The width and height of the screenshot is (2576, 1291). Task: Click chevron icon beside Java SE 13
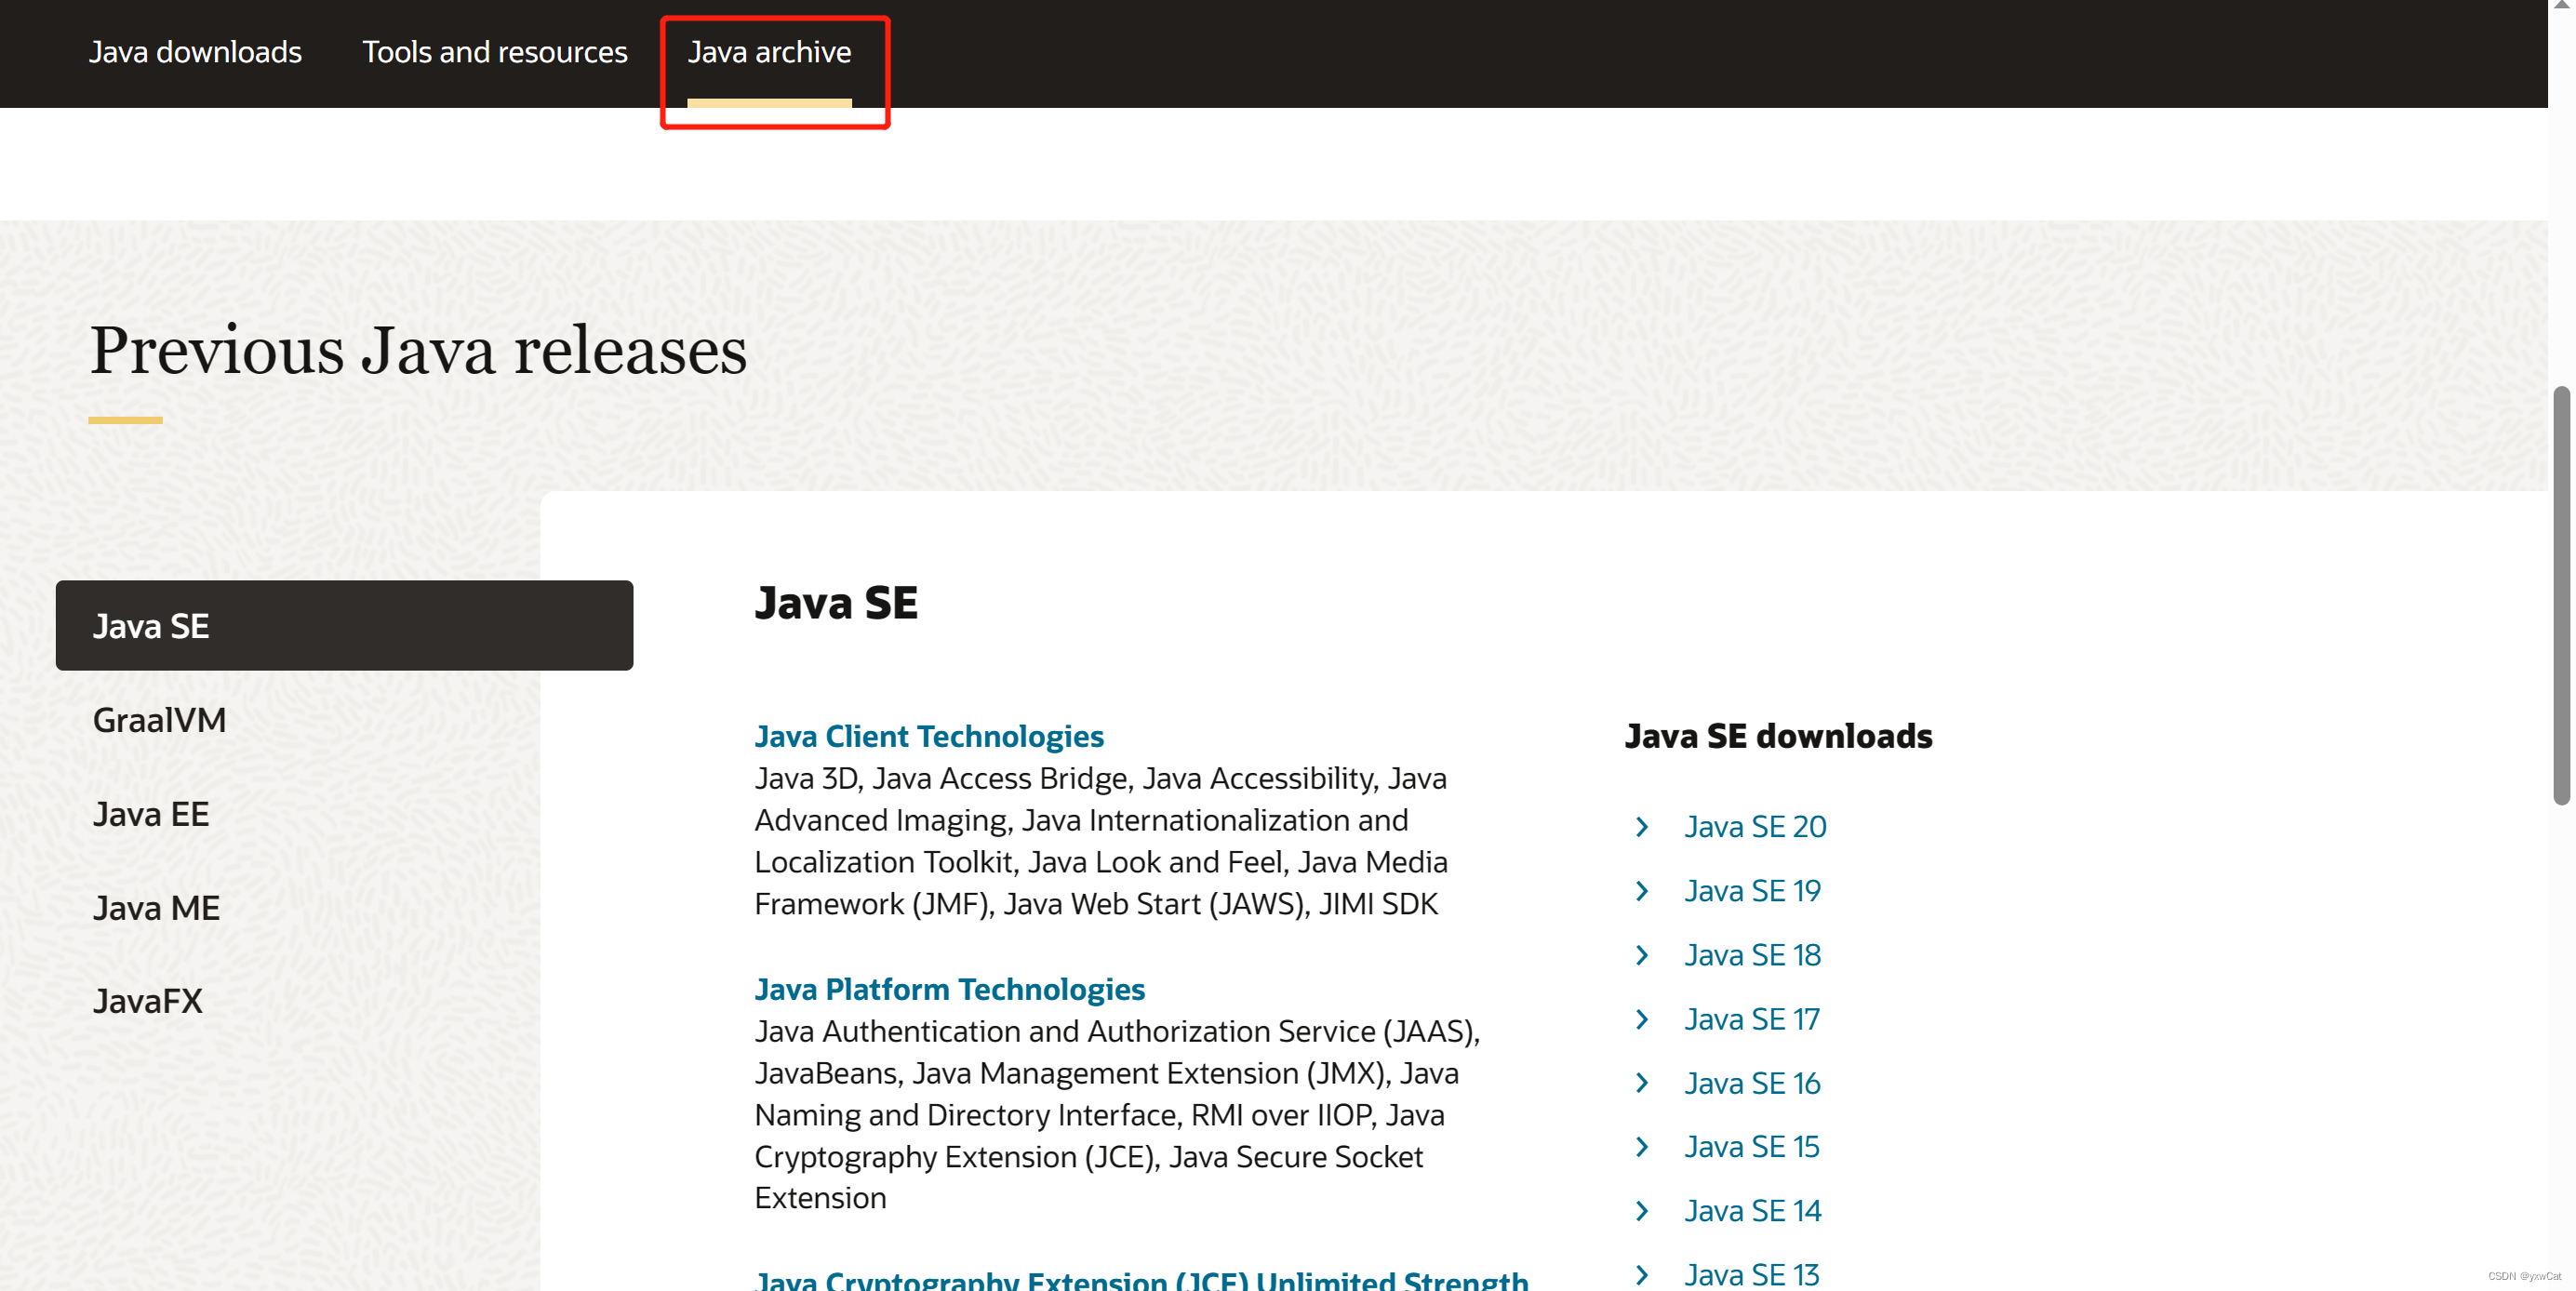pos(1642,1274)
